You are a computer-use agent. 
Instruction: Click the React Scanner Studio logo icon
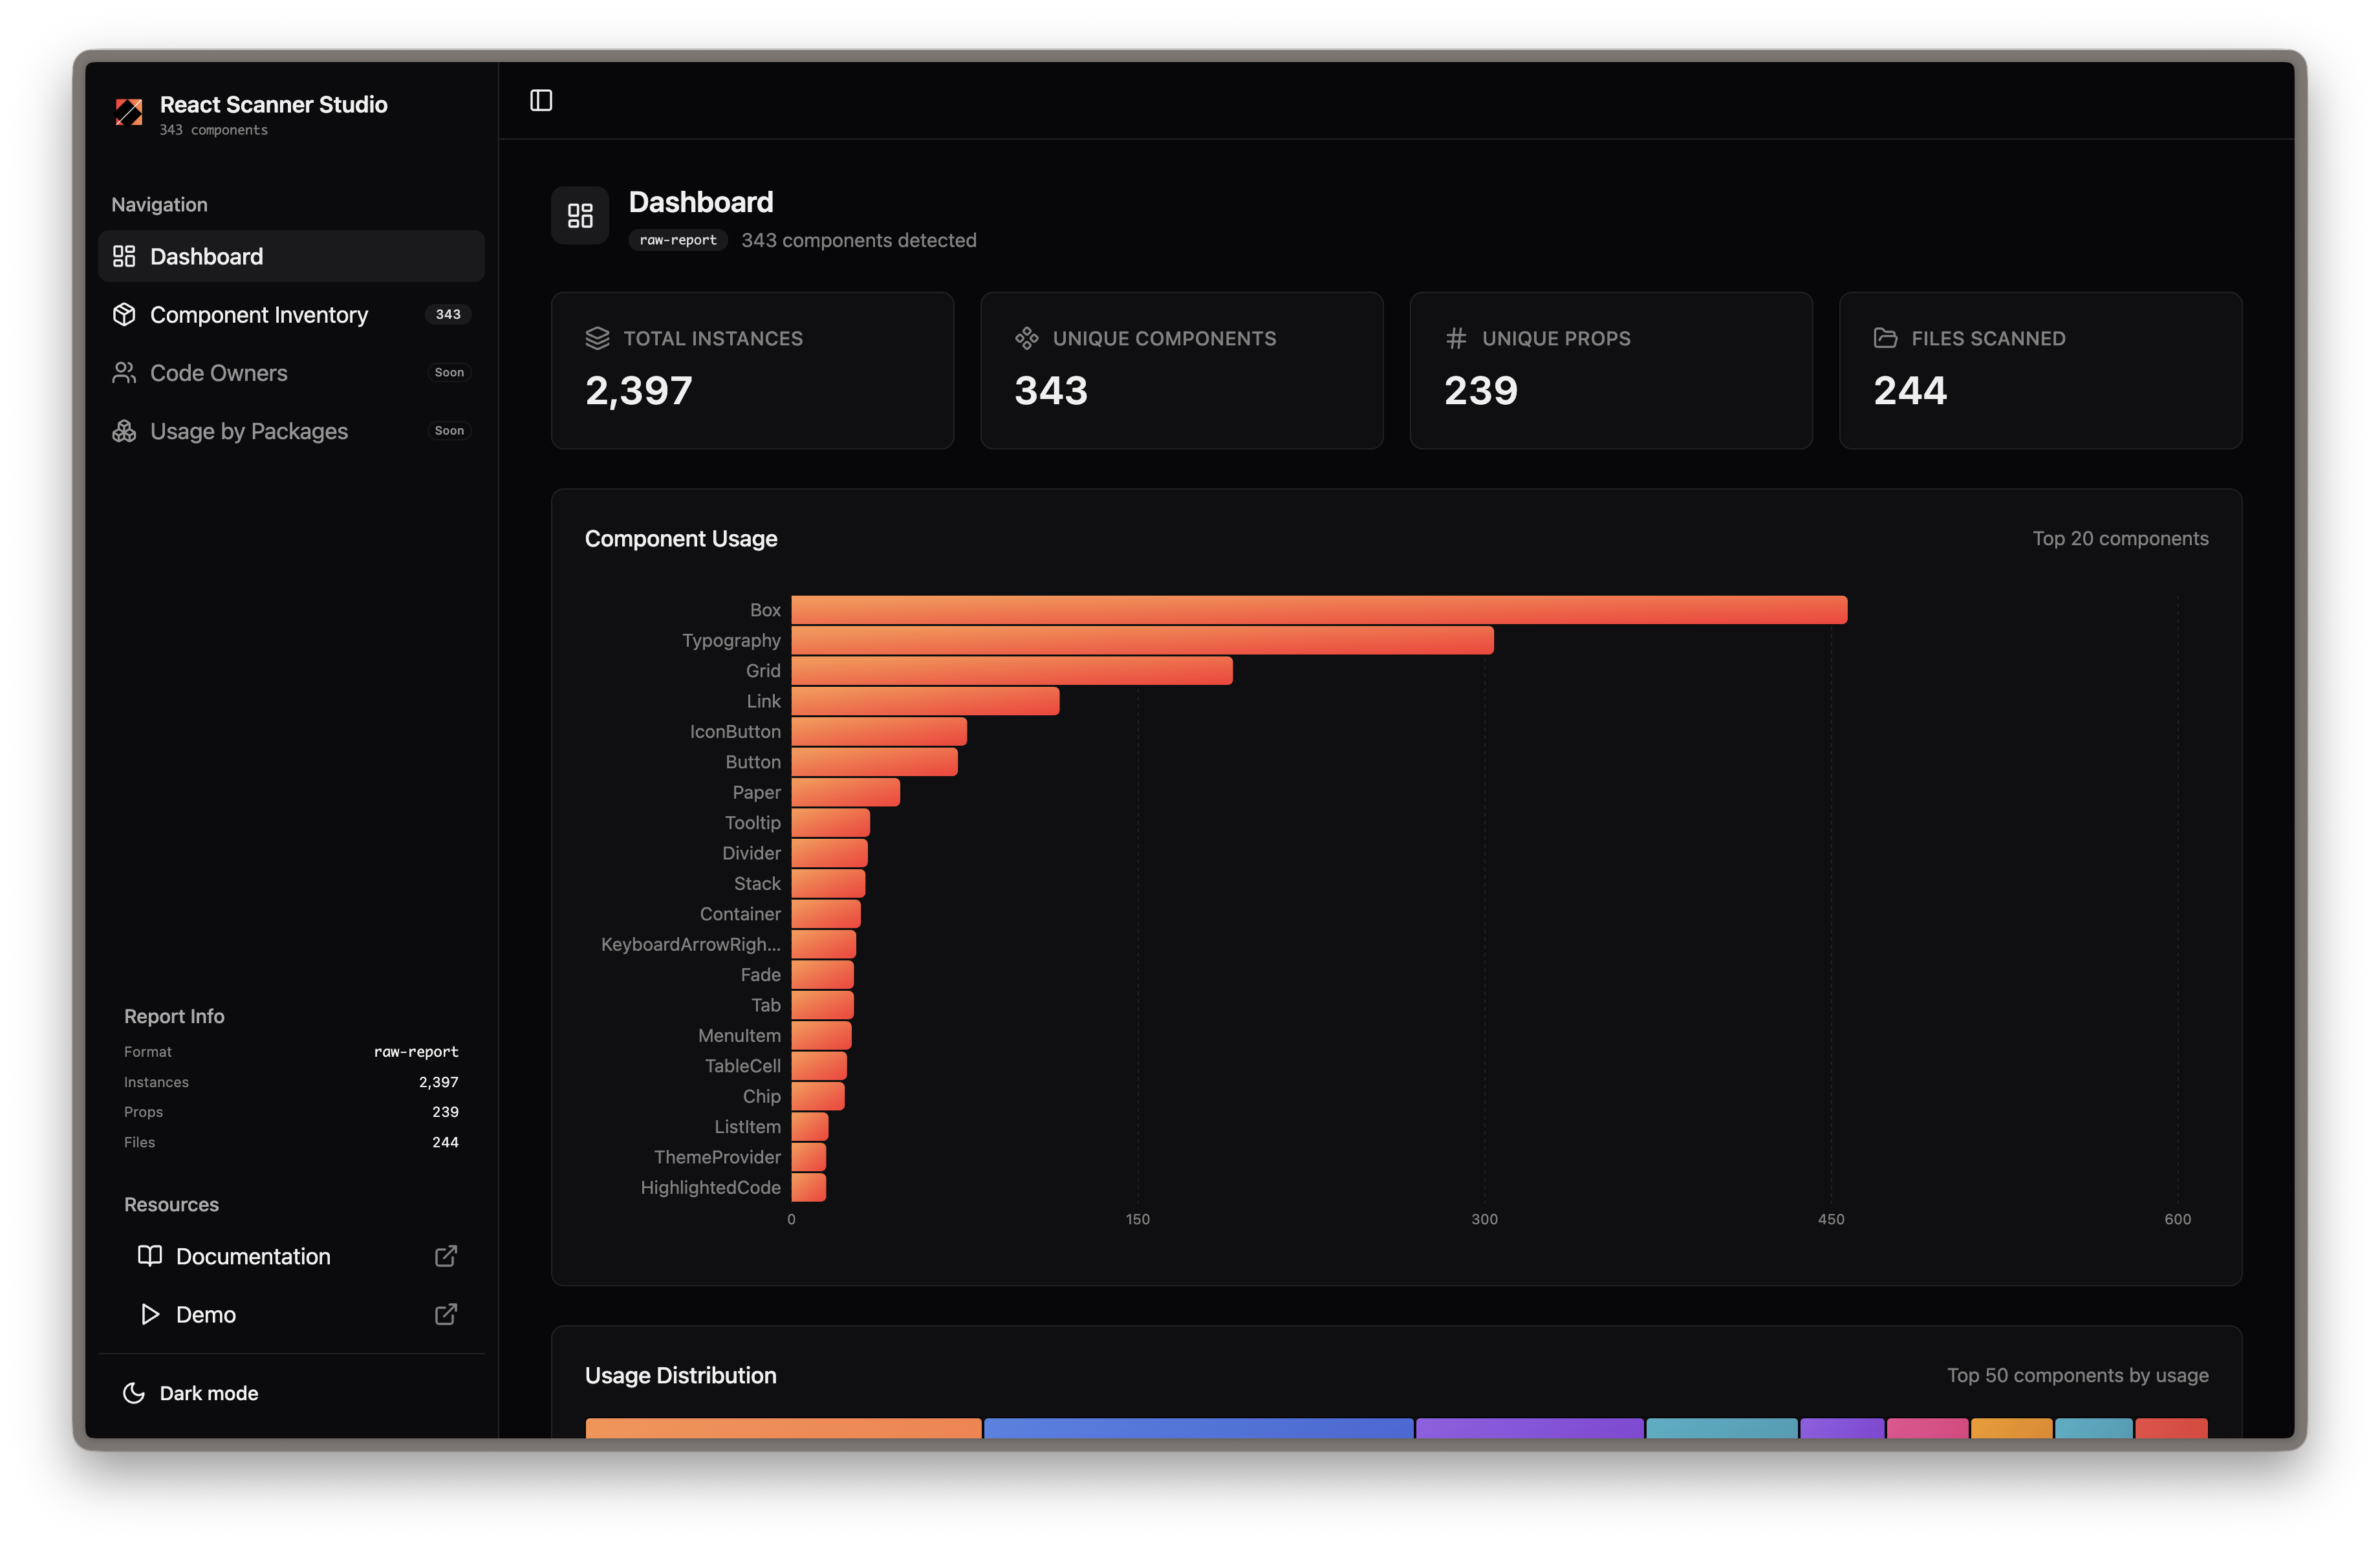pyautogui.click(x=128, y=113)
